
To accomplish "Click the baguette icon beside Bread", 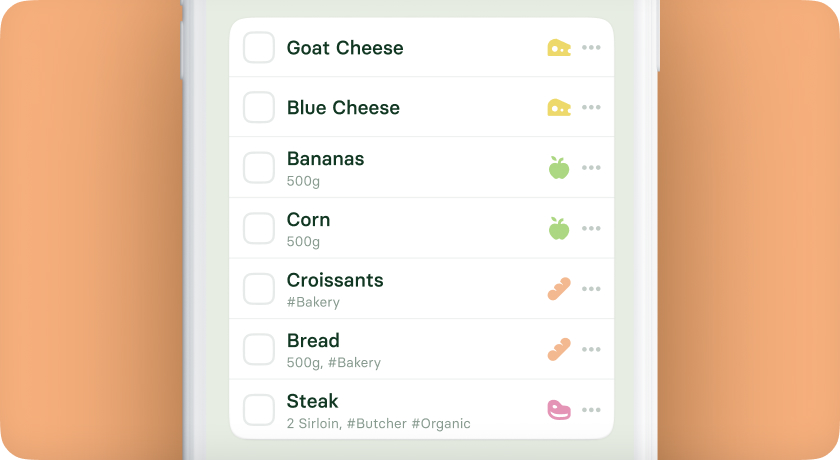I will 559,349.
